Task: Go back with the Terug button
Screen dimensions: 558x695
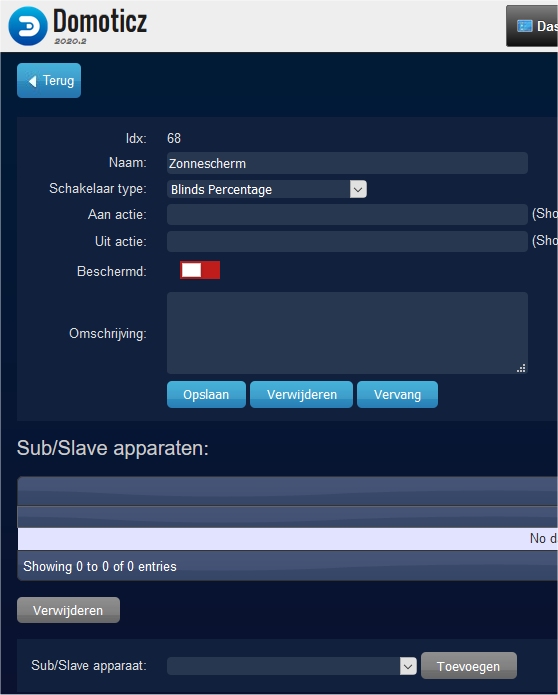Action: 49,81
